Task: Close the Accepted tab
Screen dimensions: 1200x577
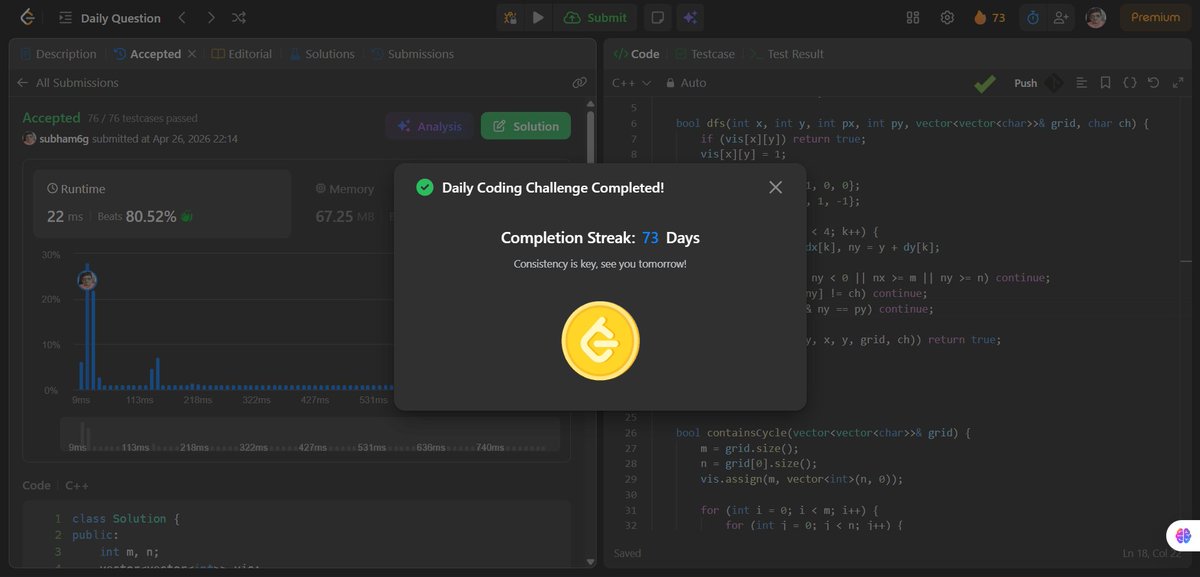Action: (192, 54)
